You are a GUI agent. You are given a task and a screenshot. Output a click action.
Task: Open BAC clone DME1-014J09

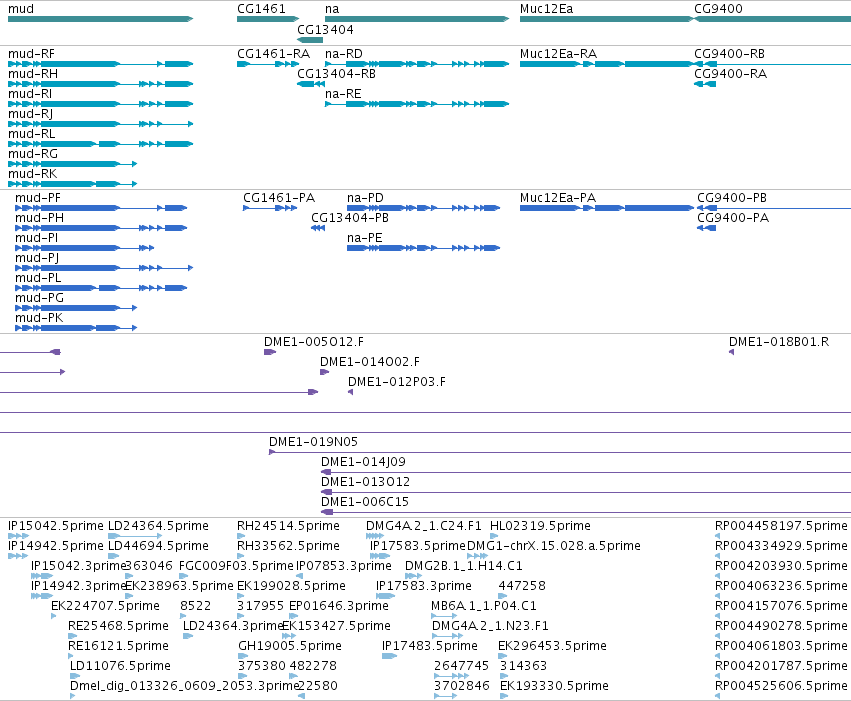coord(586,472)
